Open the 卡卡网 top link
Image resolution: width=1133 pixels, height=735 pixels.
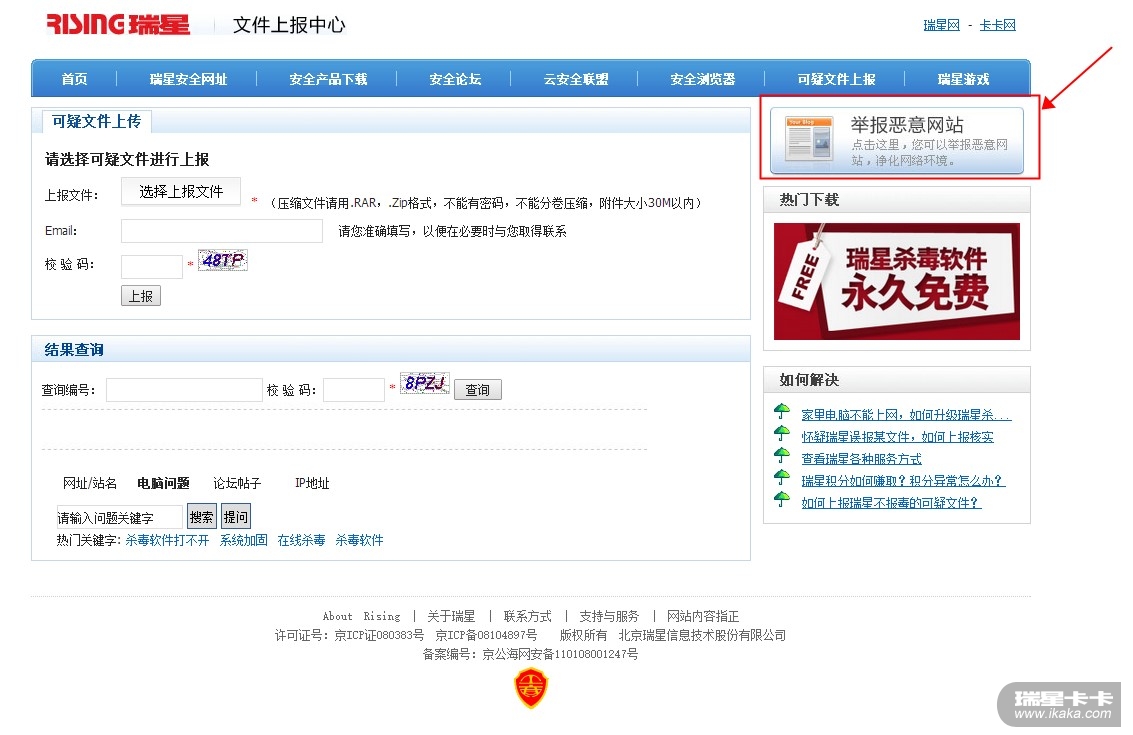point(998,25)
